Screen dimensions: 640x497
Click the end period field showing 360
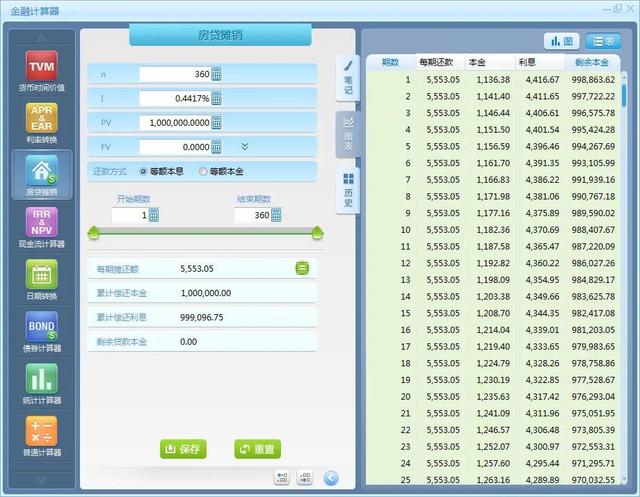pyautogui.click(x=253, y=215)
